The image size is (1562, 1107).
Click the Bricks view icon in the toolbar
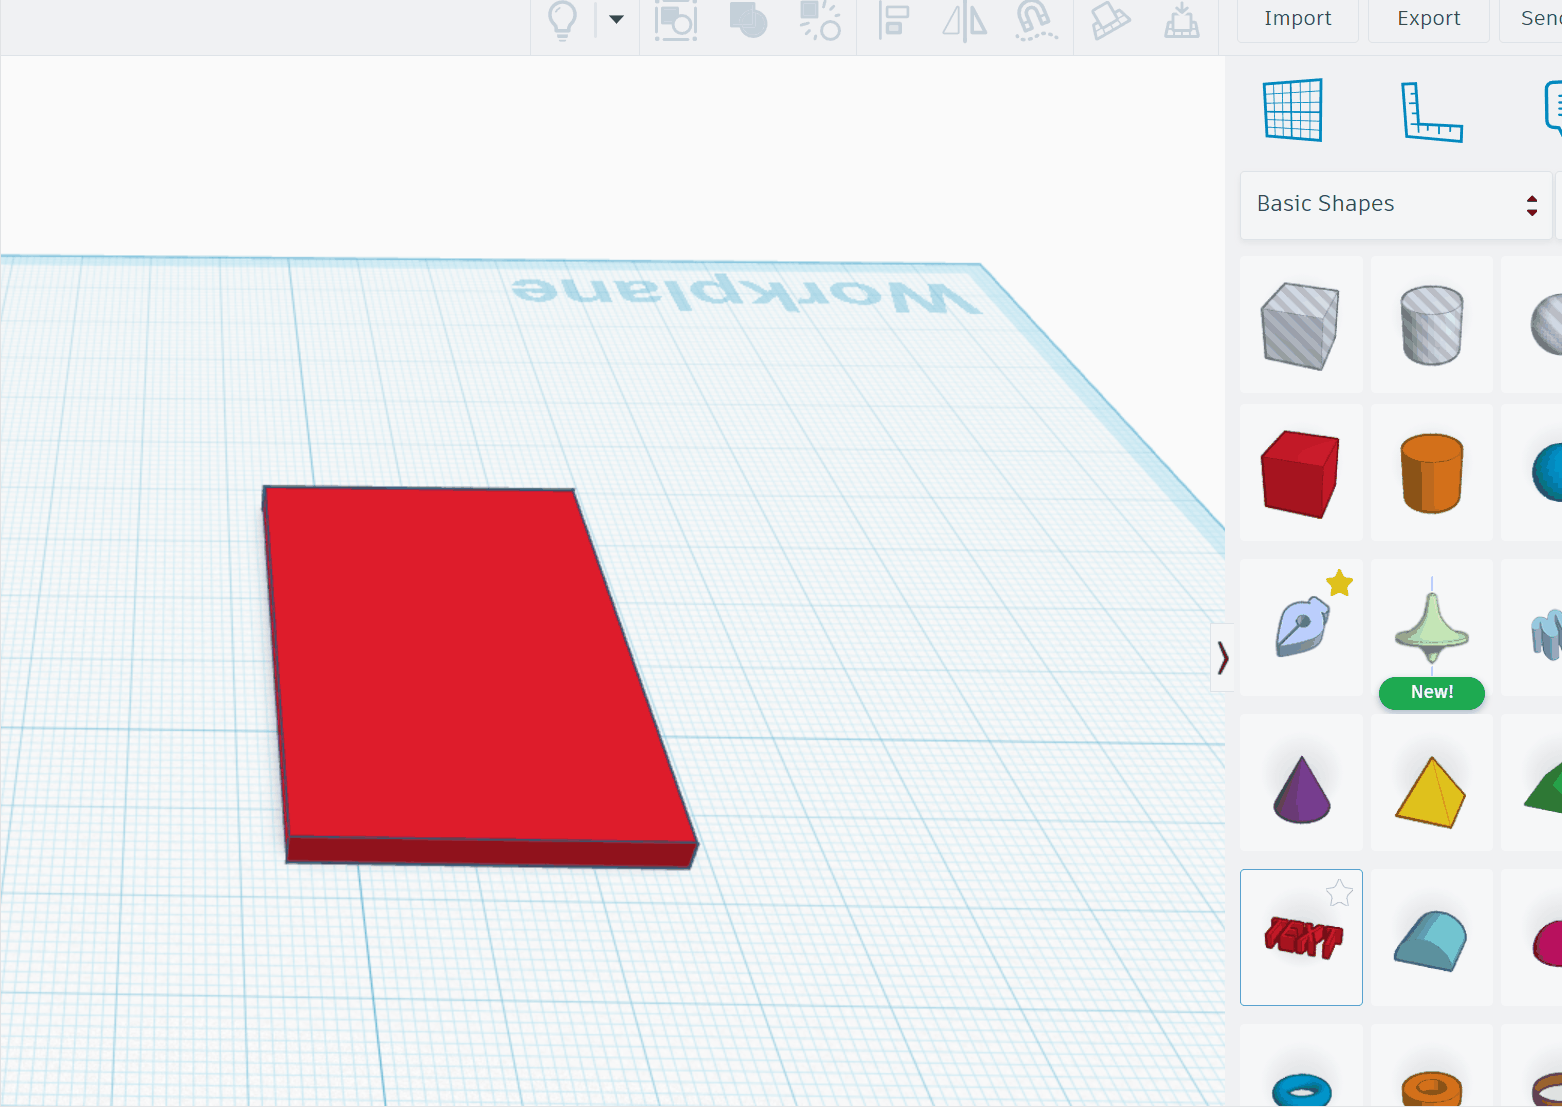[1110, 20]
